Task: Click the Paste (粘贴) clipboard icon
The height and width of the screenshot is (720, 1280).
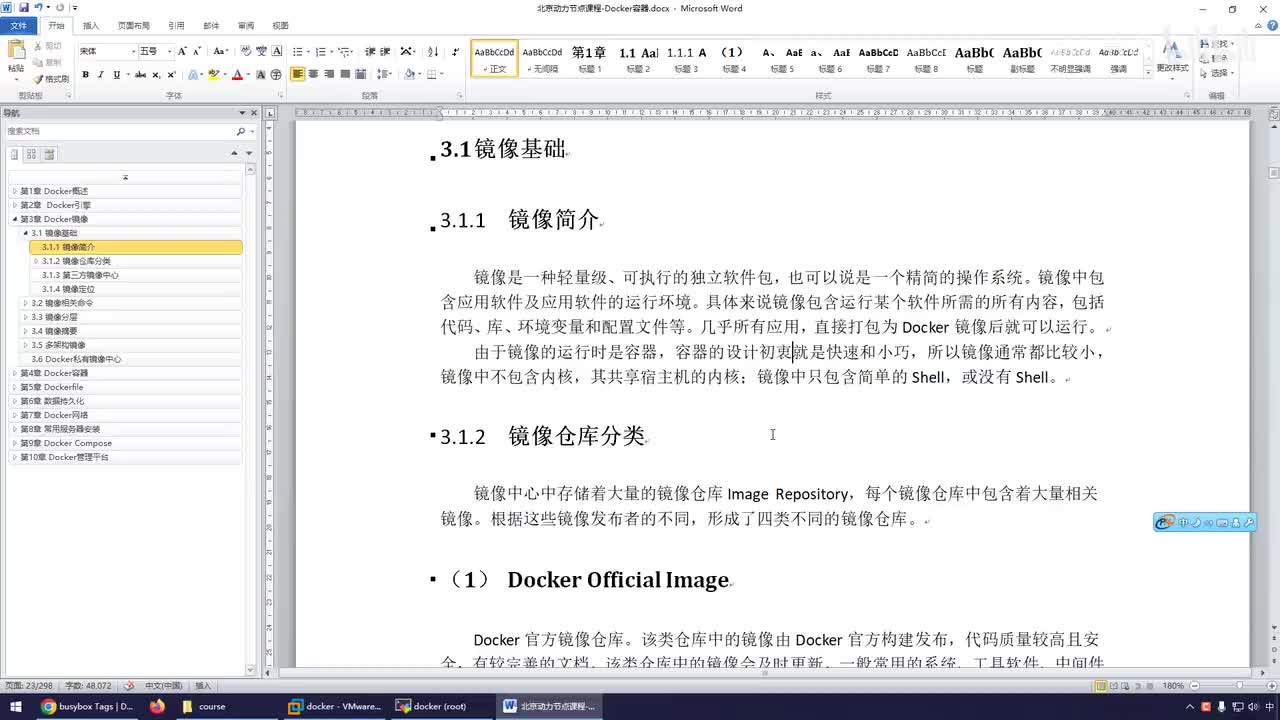Action: tap(16, 50)
